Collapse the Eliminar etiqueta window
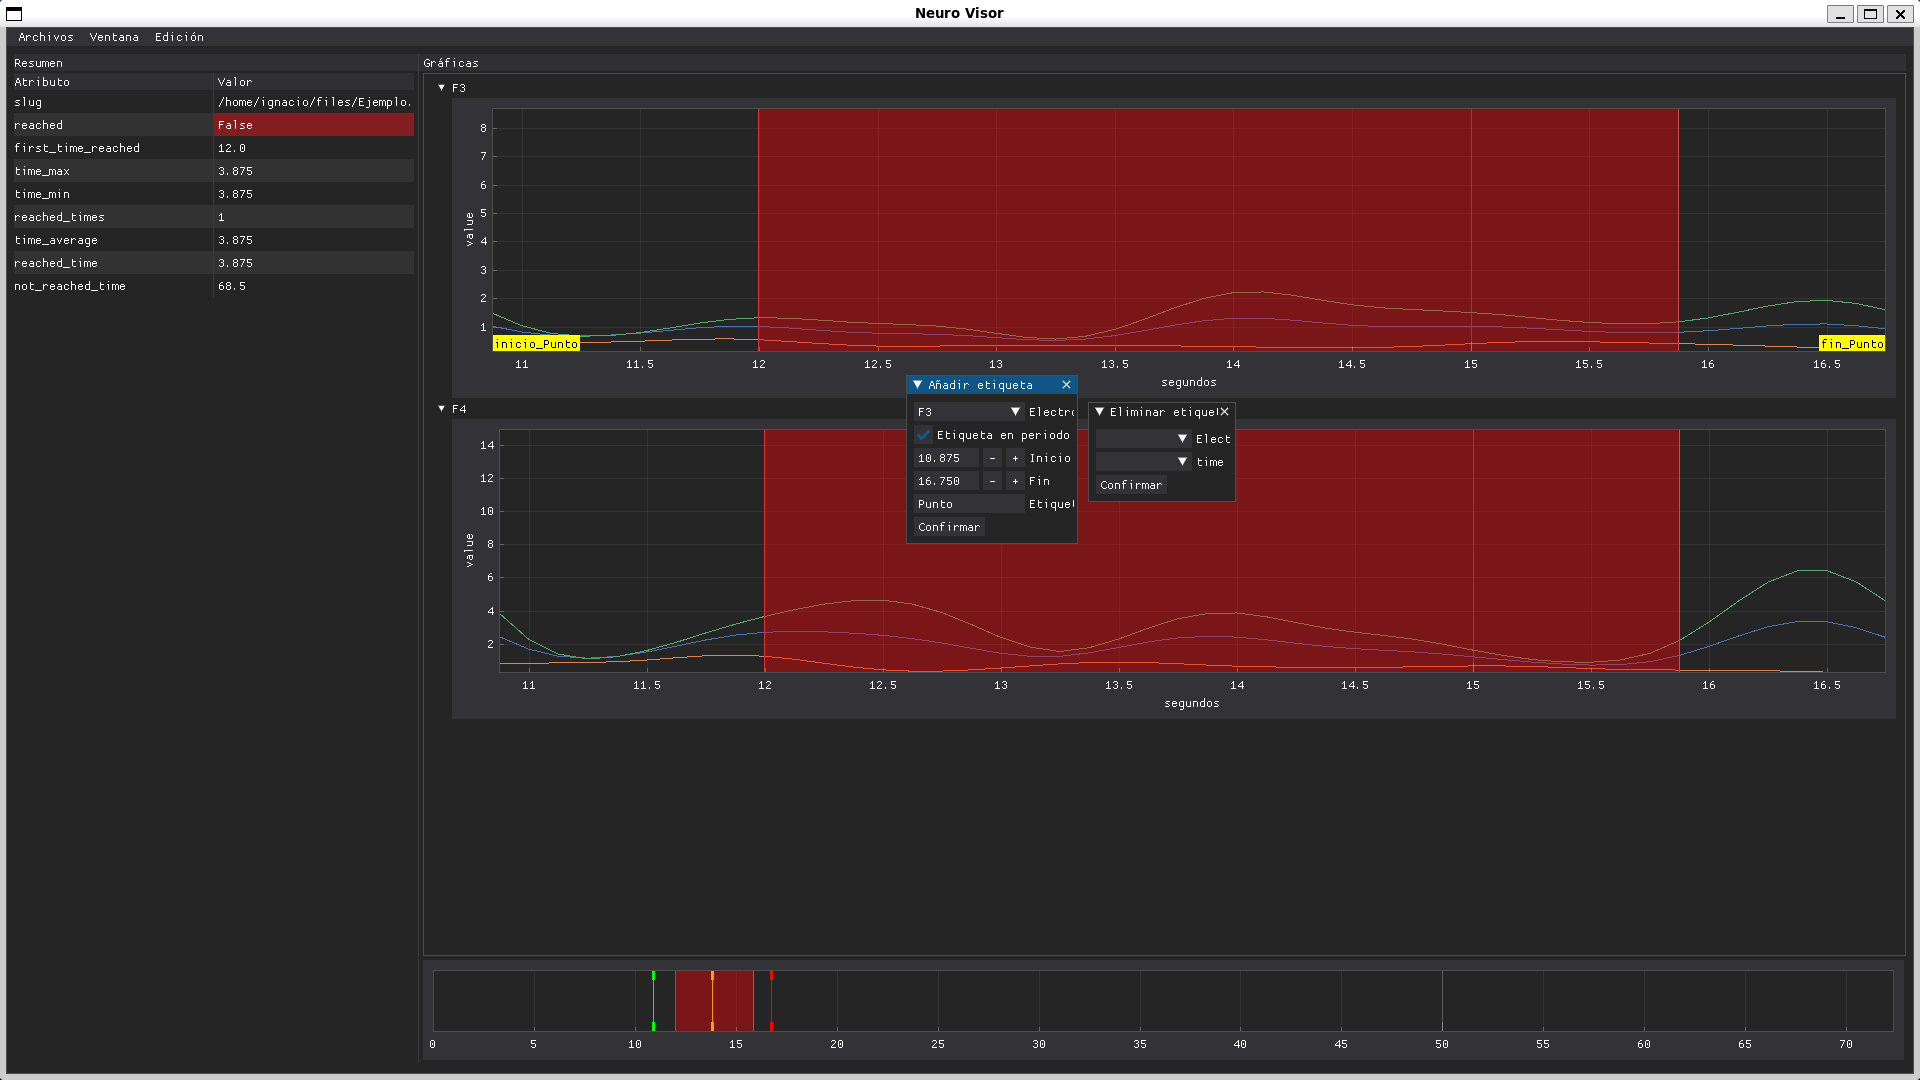1920x1080 pixels. pyautogui.click(x=1100, y=412)
